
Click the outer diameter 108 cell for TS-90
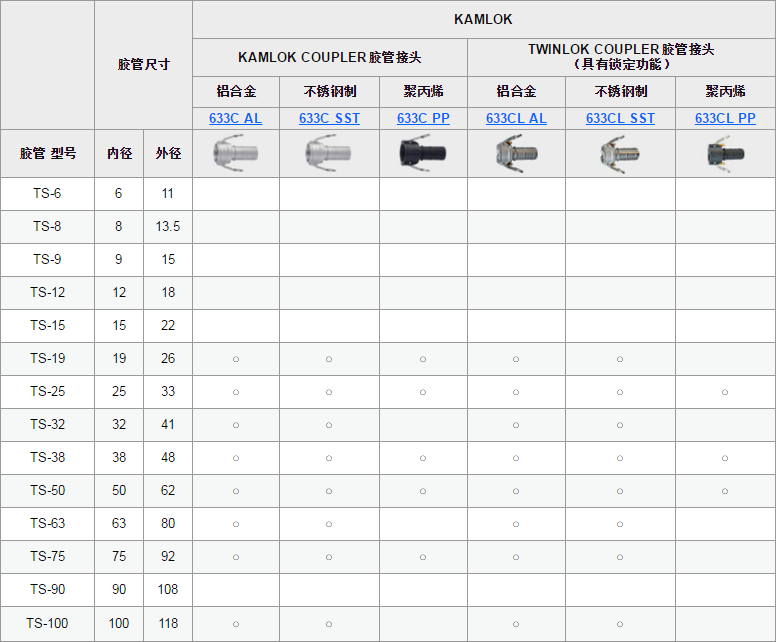pyautogui.click(x=168, y=590)
